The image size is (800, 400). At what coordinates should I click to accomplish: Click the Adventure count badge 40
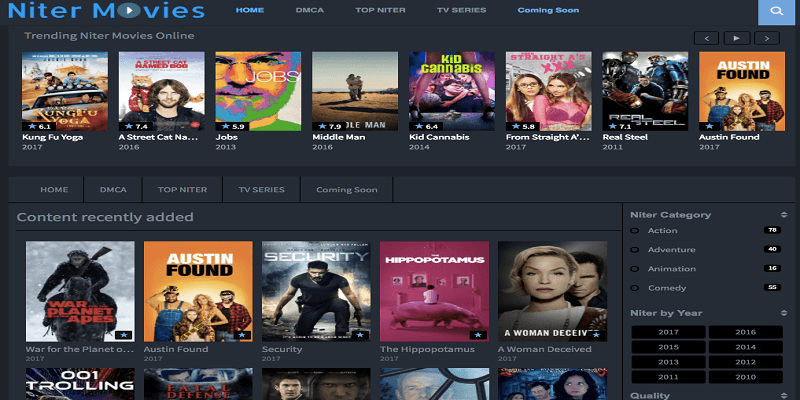click(x=772, y=249)
